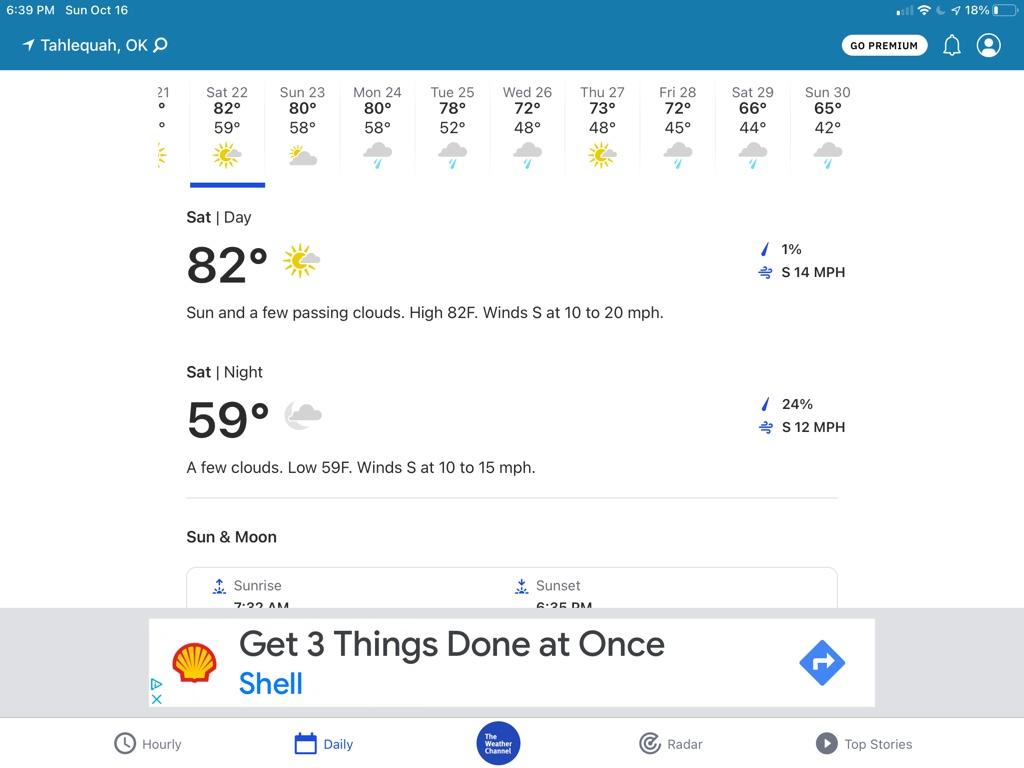Image resolution: width=1024 pixels, height=768 pixels.
Task: Tap the Tahlequah, OK location label
Action: click(94, 45)
